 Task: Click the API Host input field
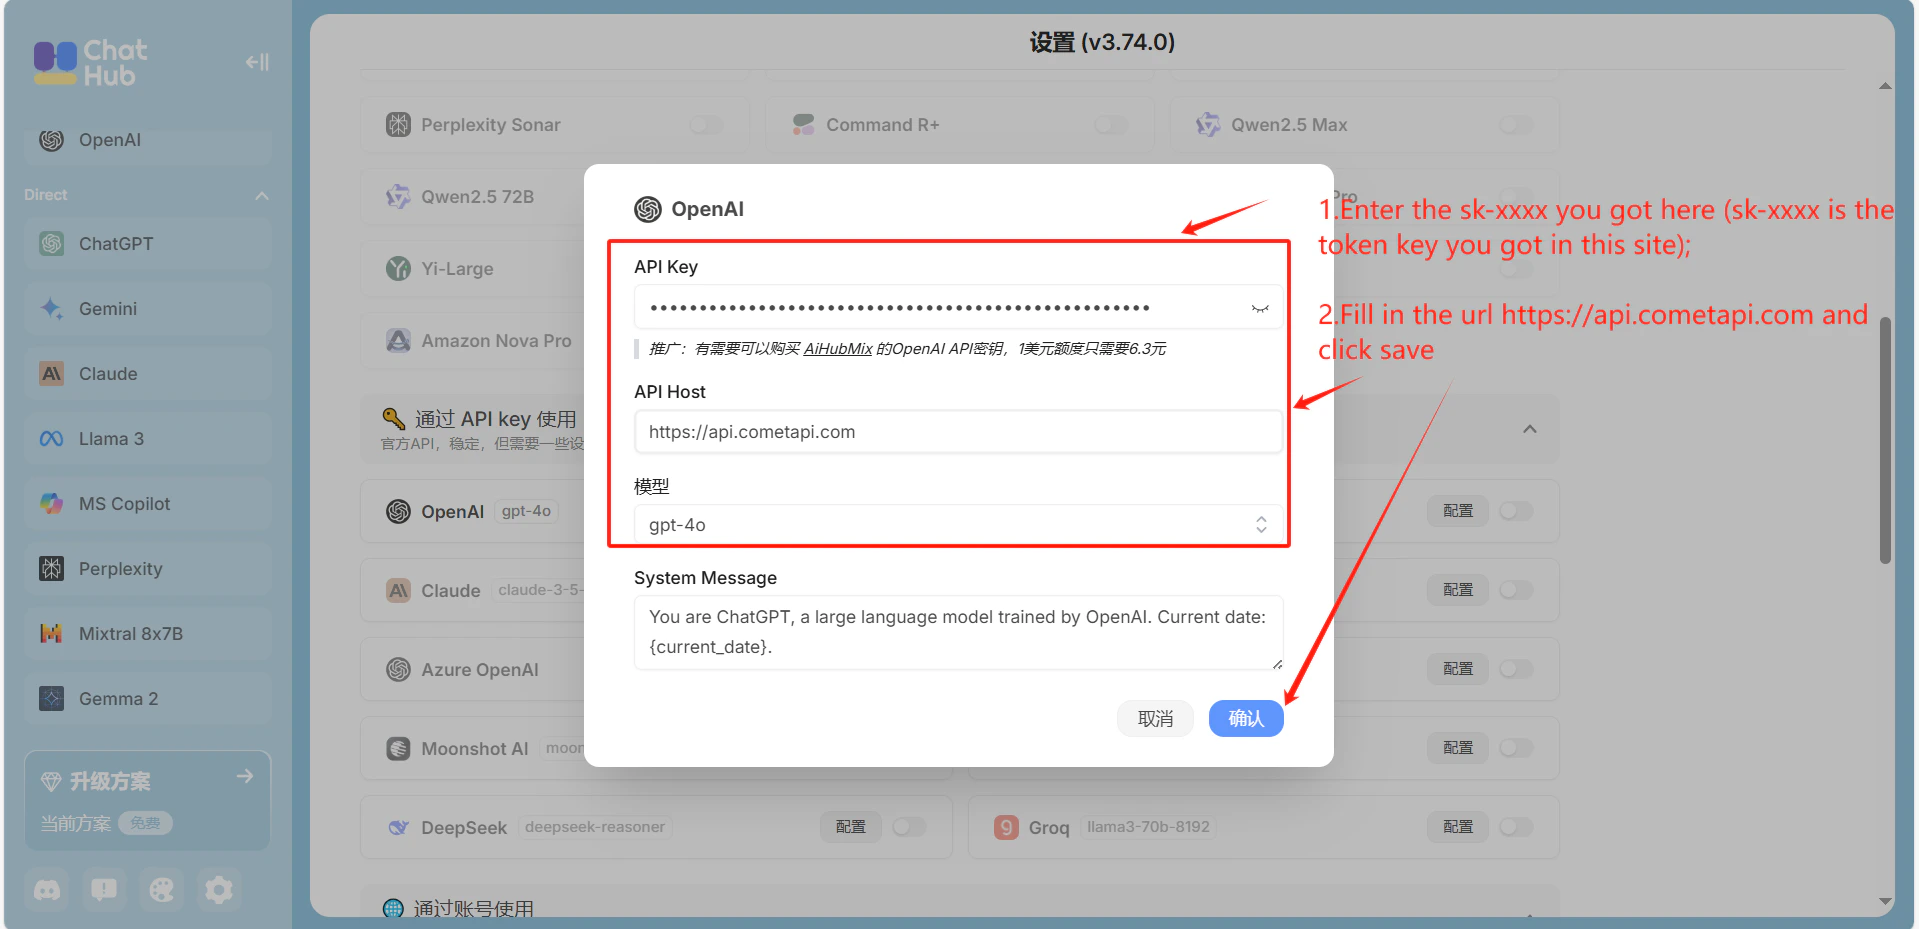958,432
